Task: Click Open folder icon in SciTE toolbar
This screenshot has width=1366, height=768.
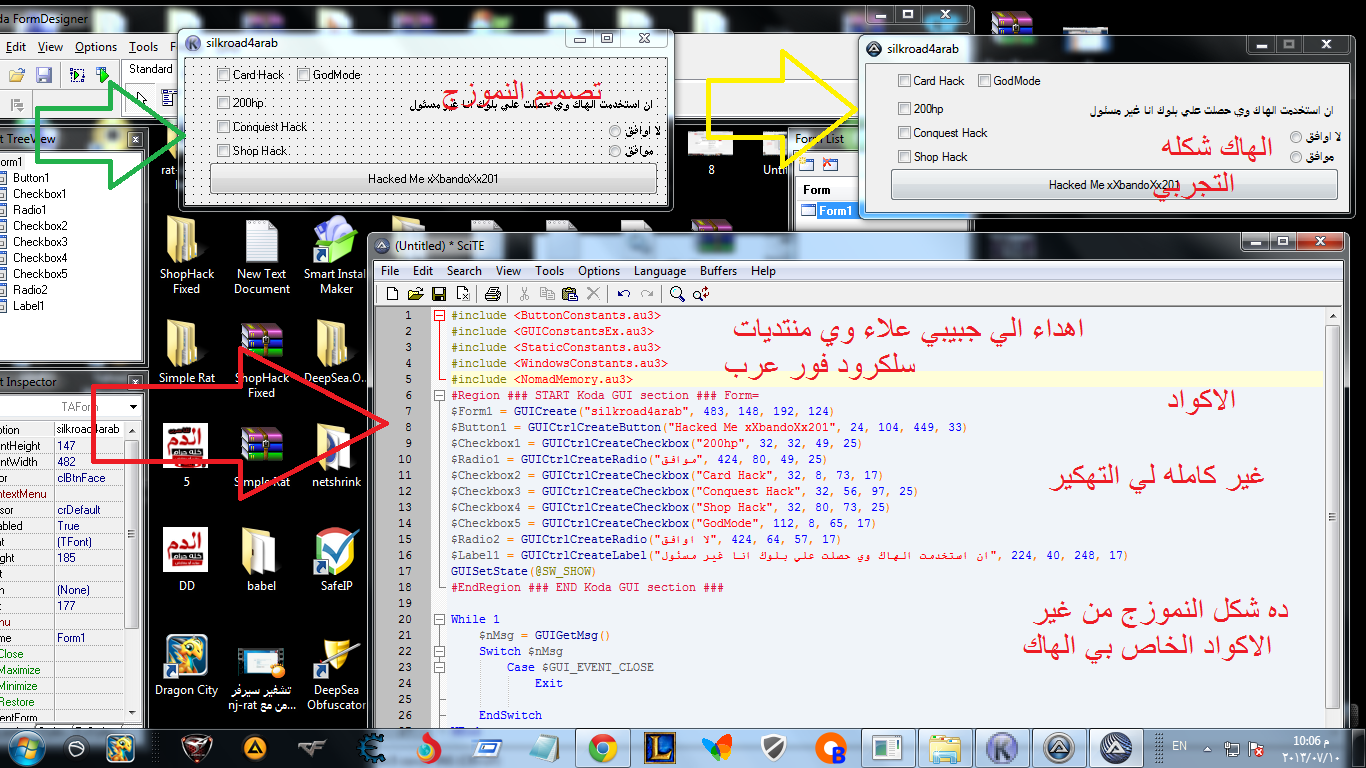Action: [x=416, y=294]
